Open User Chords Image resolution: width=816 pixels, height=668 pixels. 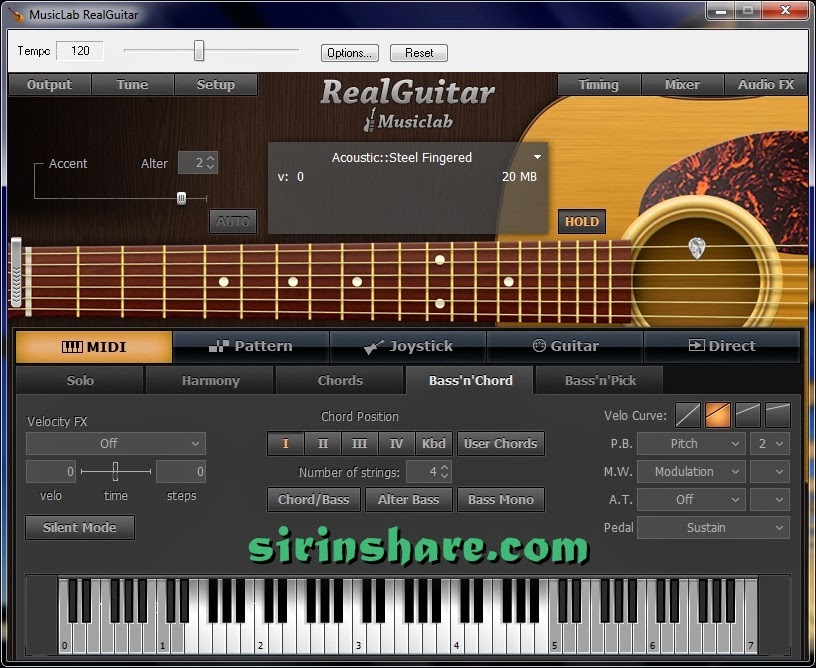(501, 444)
